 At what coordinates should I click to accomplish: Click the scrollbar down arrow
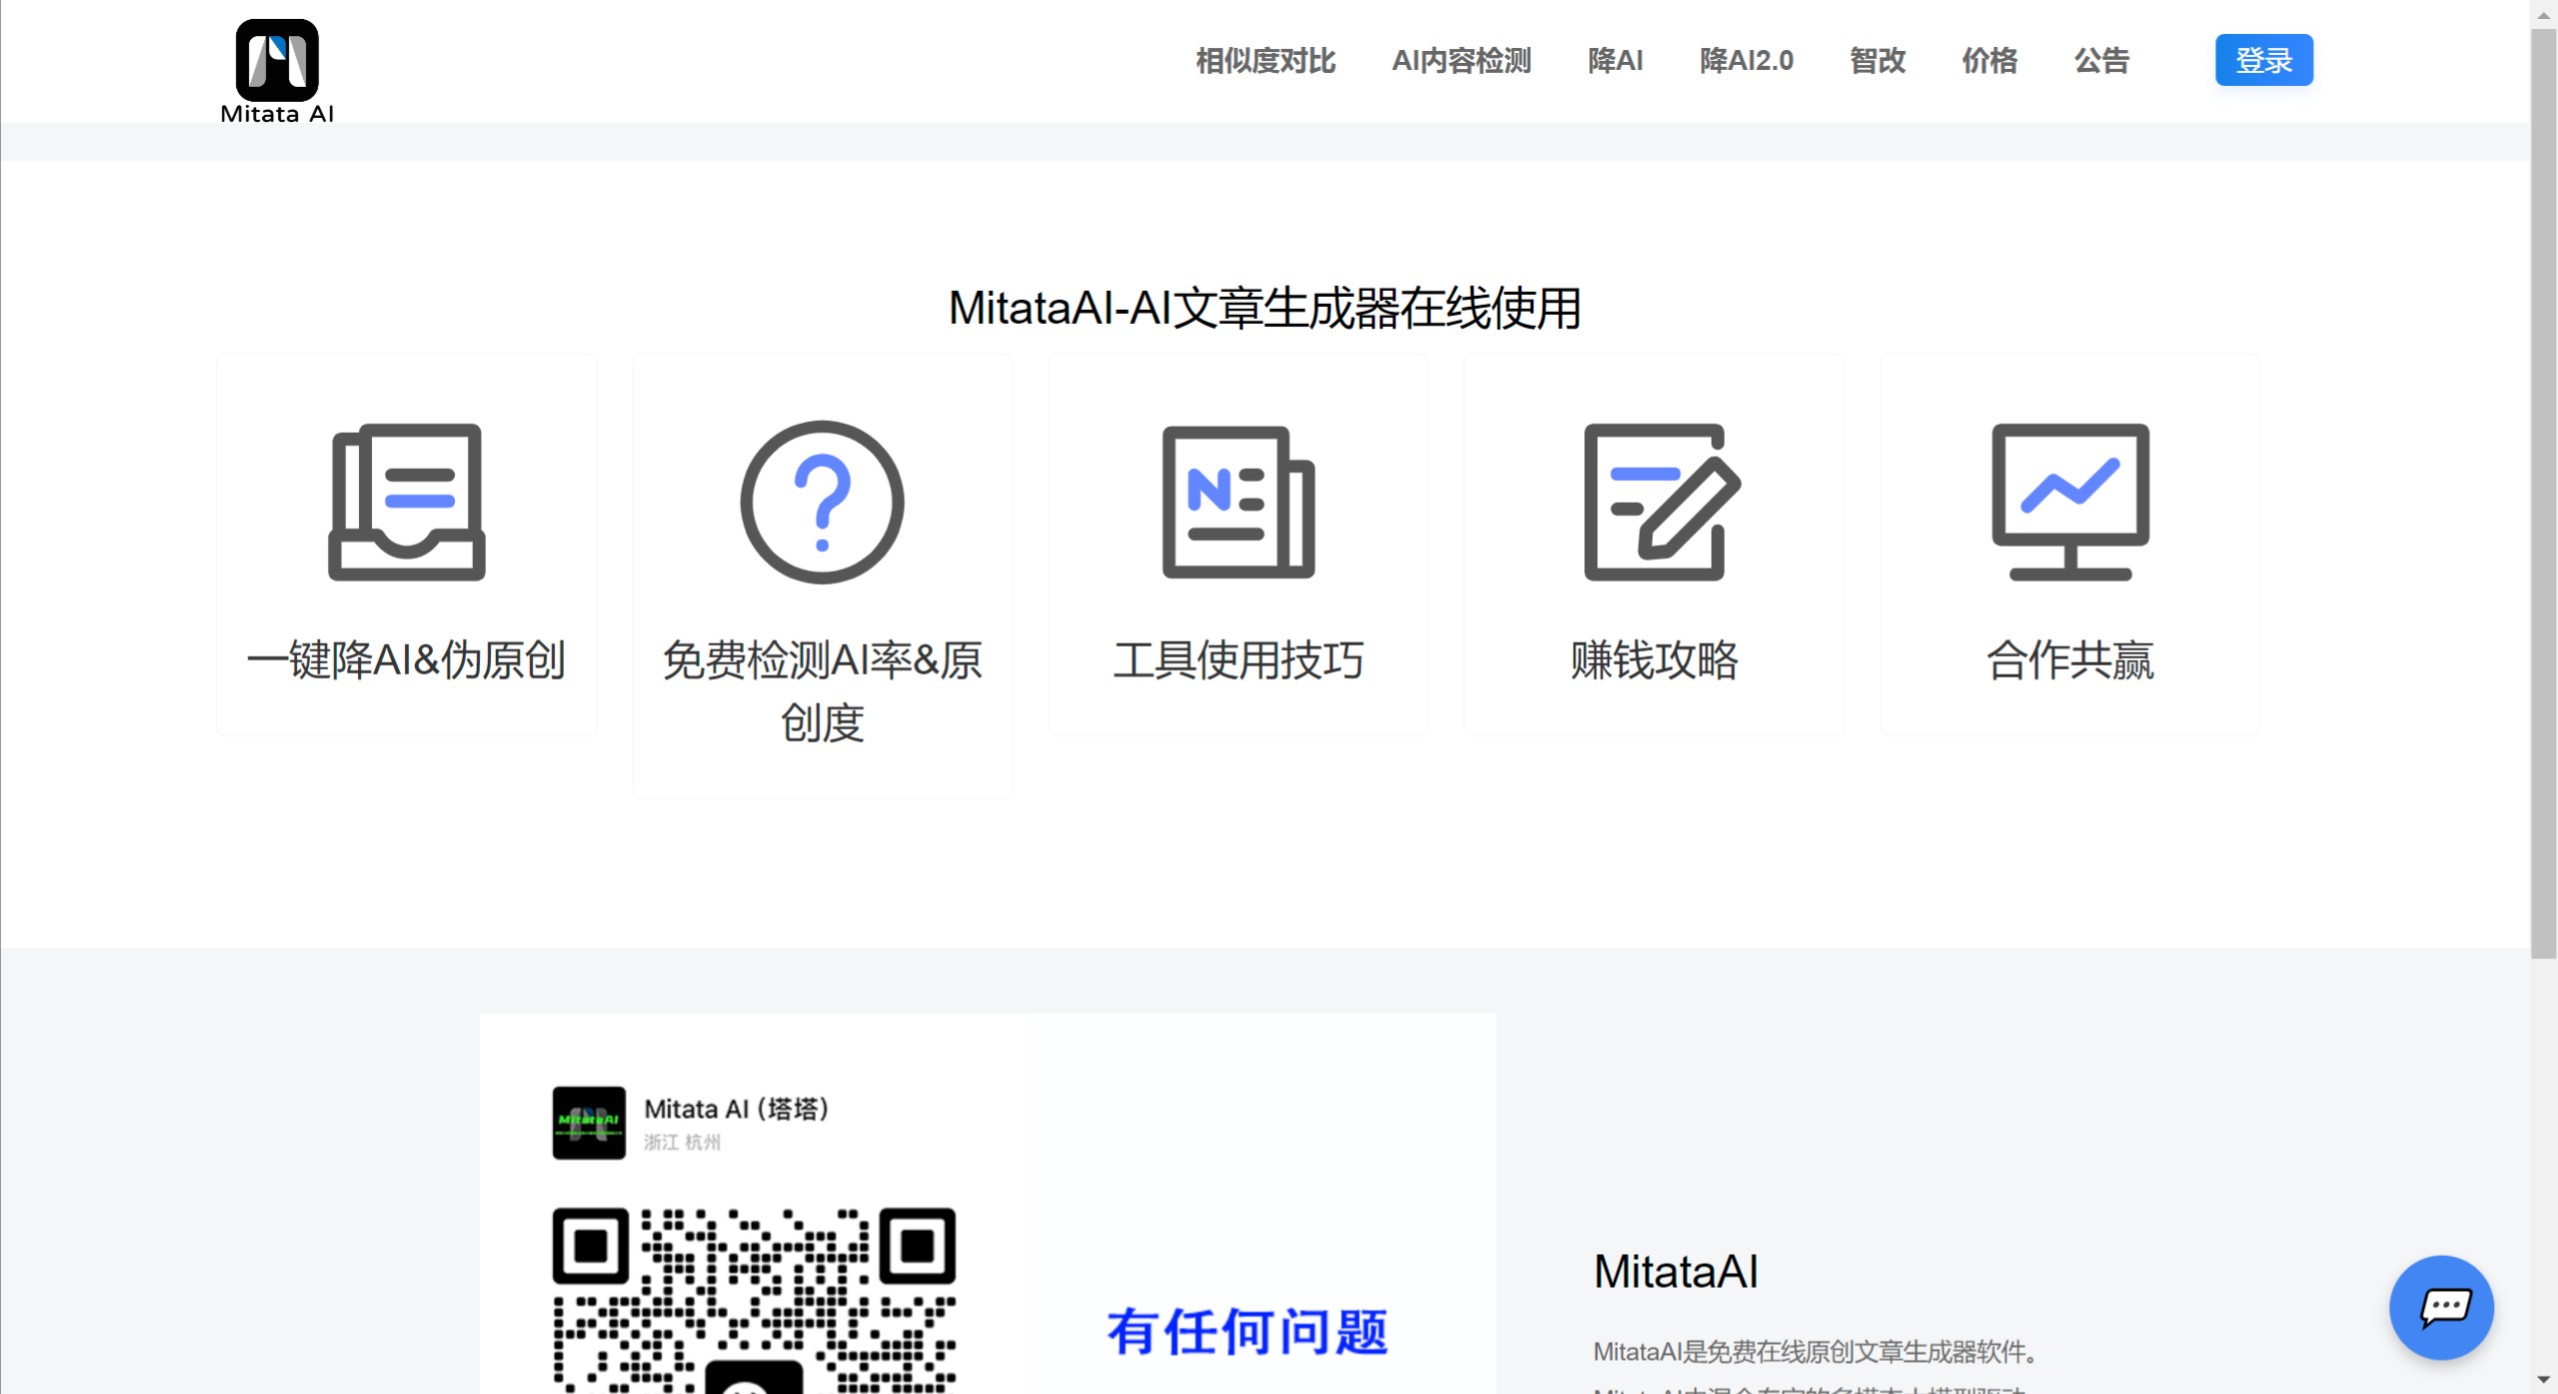(2546, 1380)
